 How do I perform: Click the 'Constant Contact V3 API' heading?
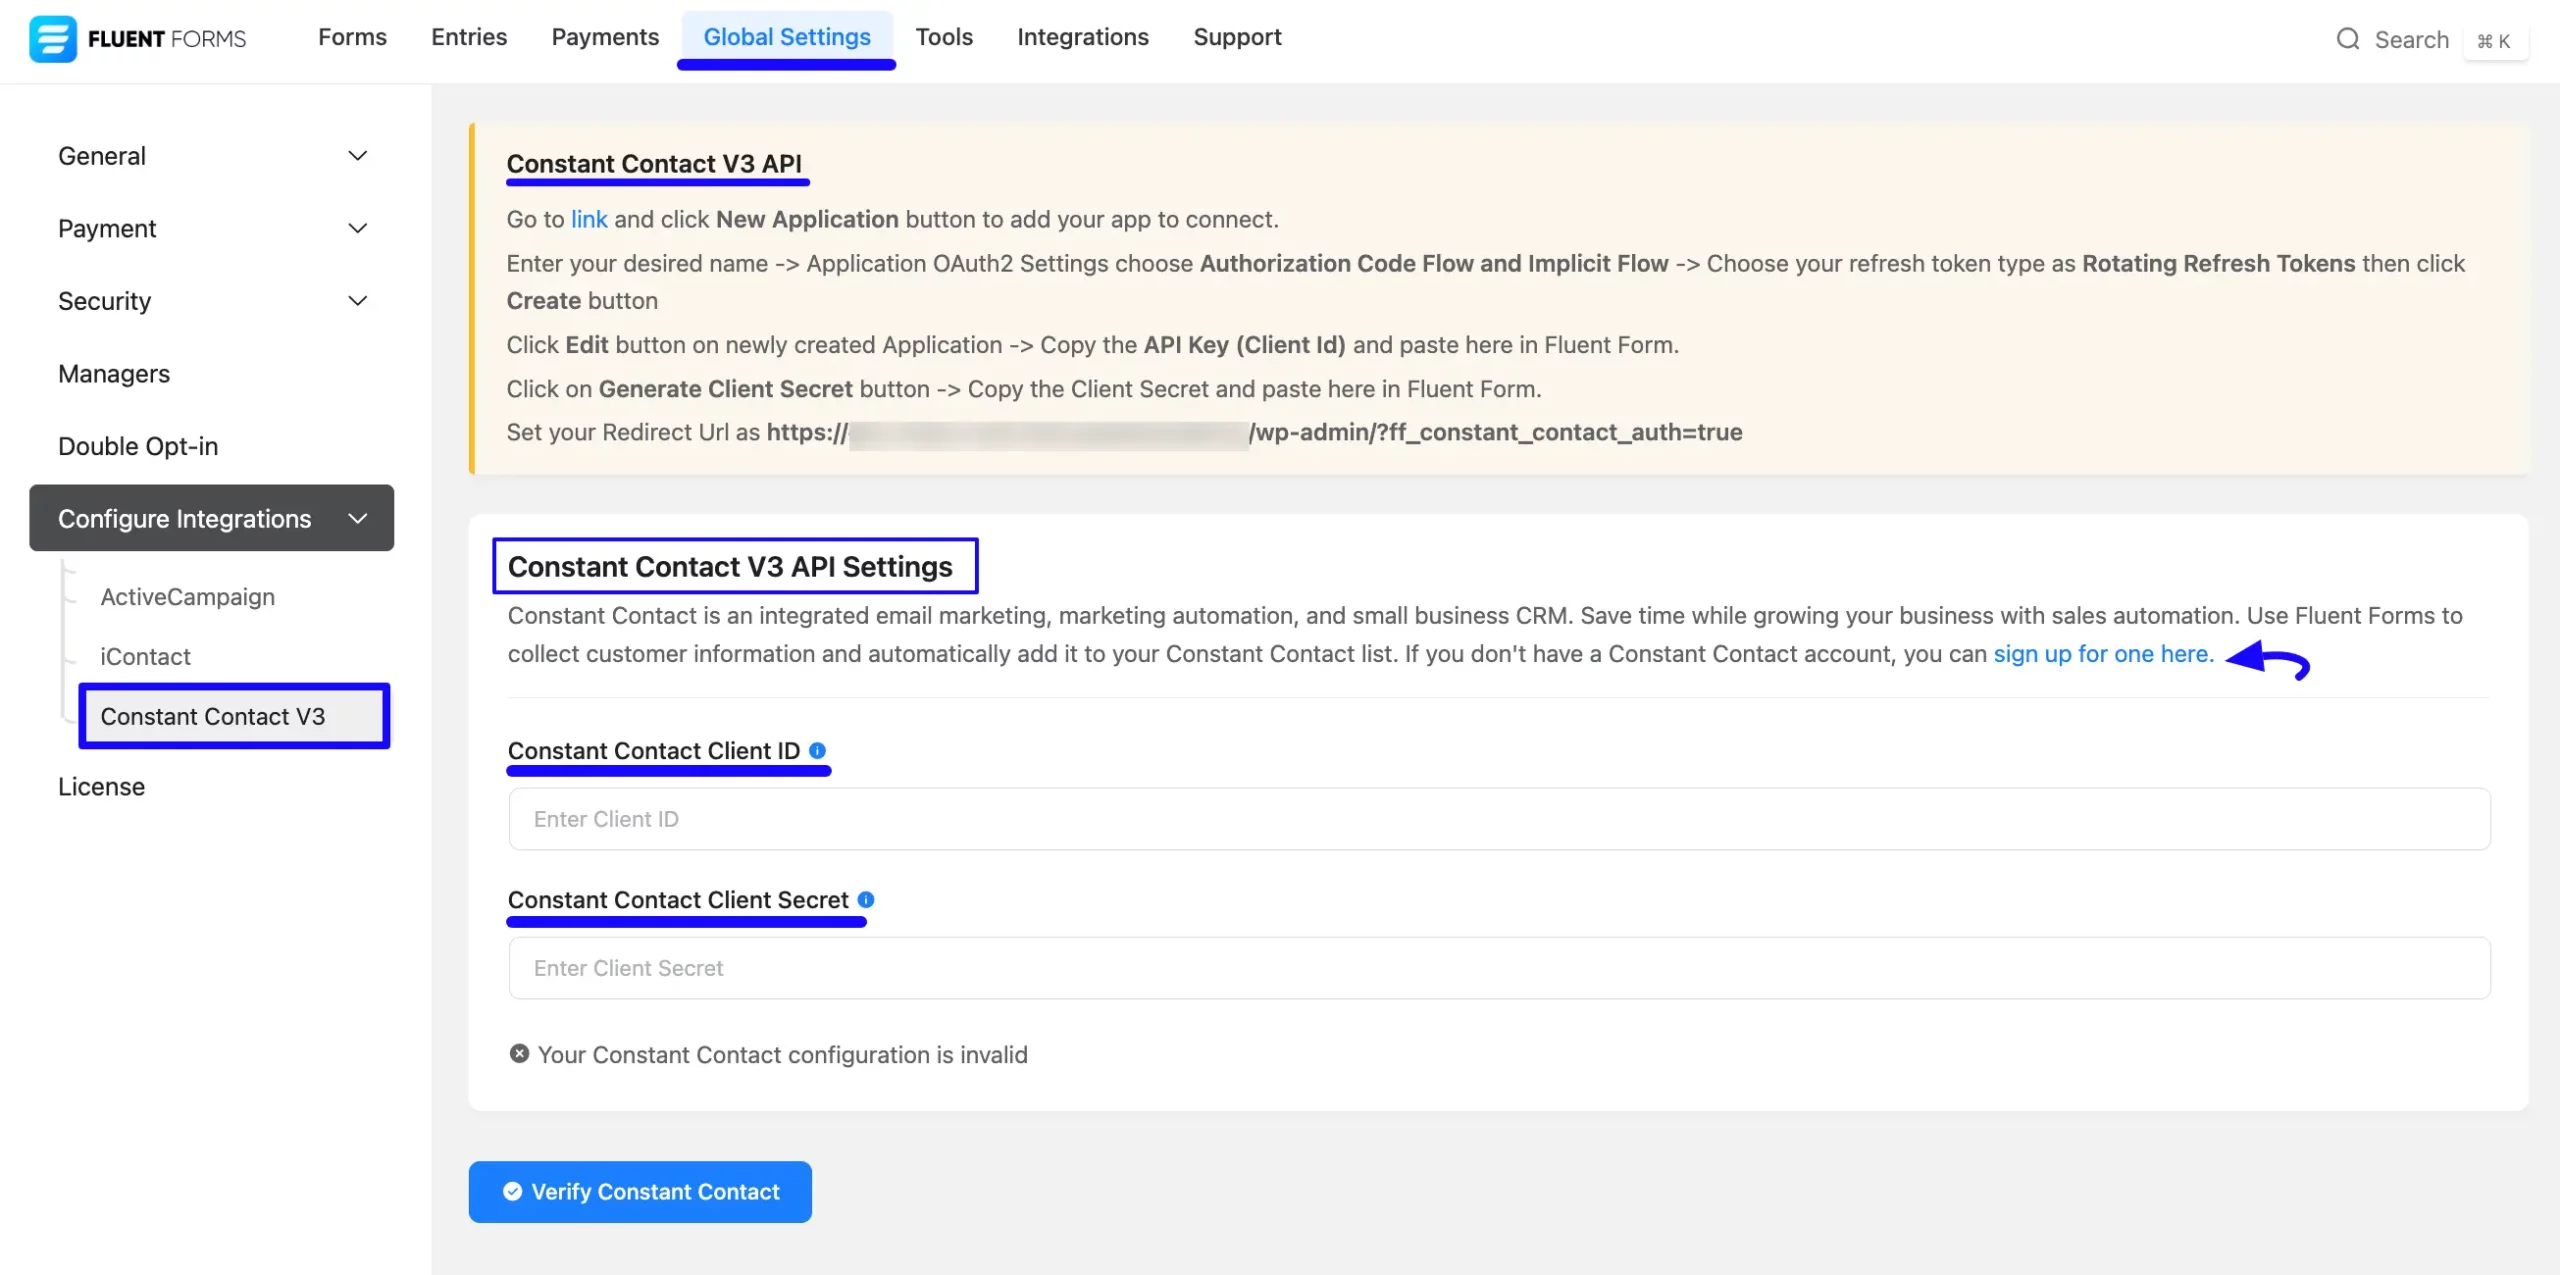(654, 163)
